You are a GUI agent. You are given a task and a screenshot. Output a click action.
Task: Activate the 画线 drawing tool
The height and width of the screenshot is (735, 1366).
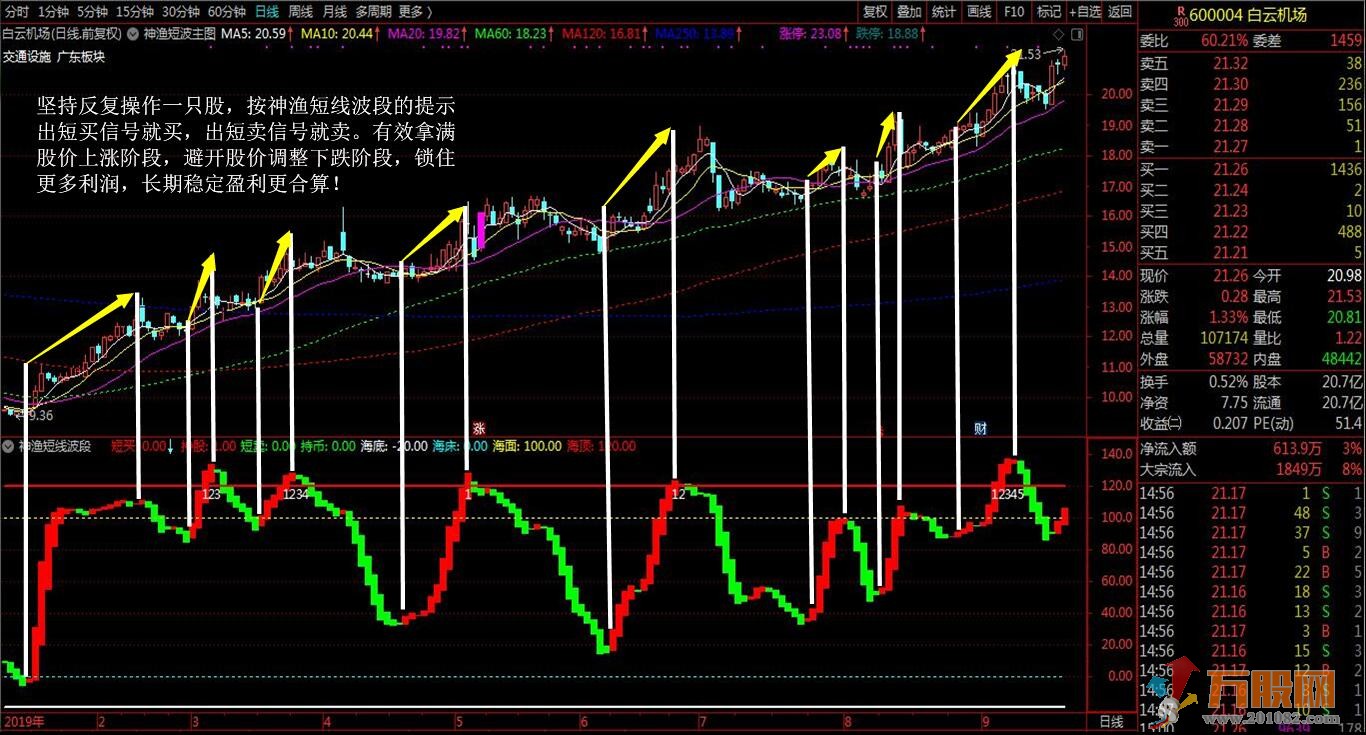point(979,11)
